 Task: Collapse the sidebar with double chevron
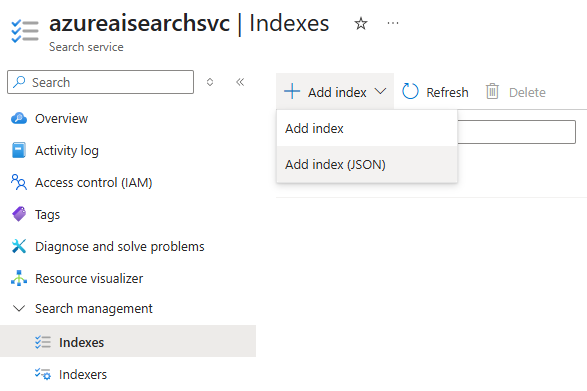[x=240, y=82]
